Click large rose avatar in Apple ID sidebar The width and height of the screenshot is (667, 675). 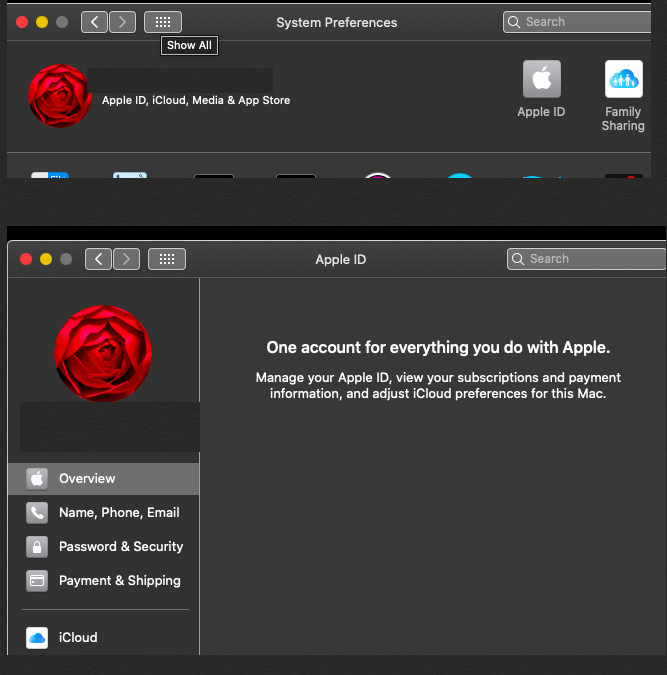pos(103,353)
